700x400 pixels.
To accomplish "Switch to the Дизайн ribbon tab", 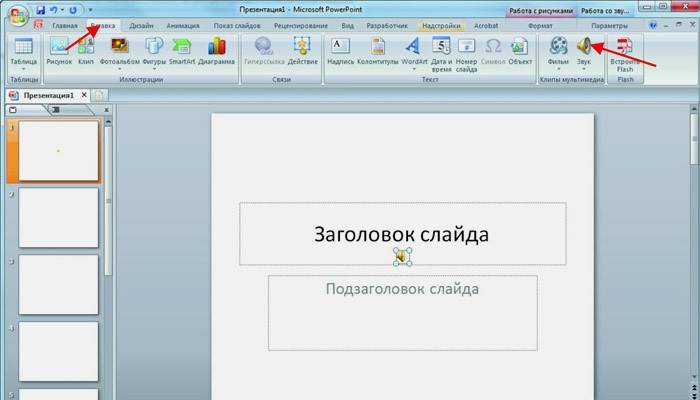I will click(141, 25).
